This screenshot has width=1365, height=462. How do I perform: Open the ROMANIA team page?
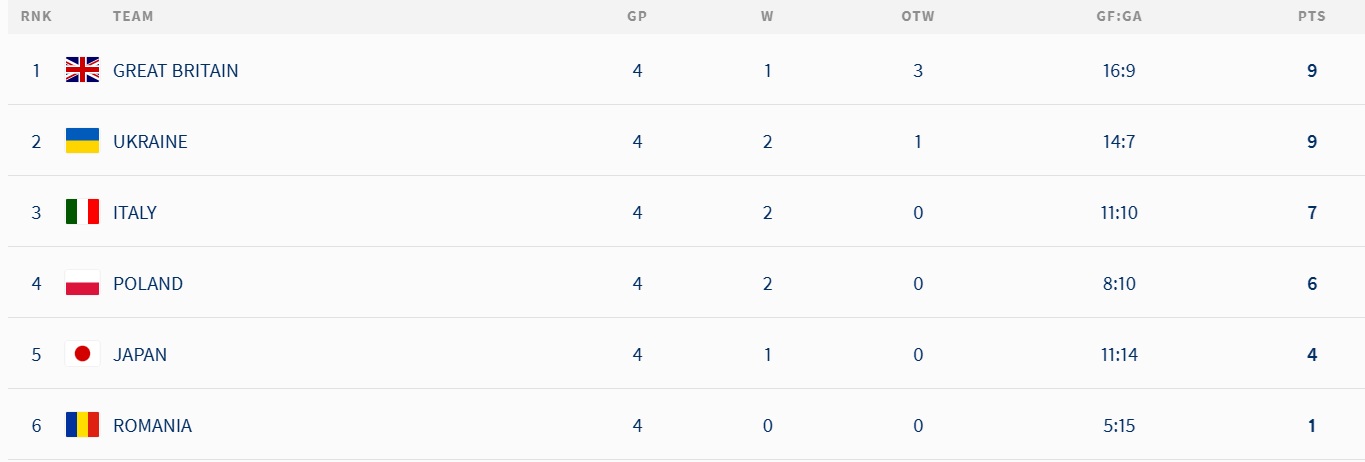point(152,426)
